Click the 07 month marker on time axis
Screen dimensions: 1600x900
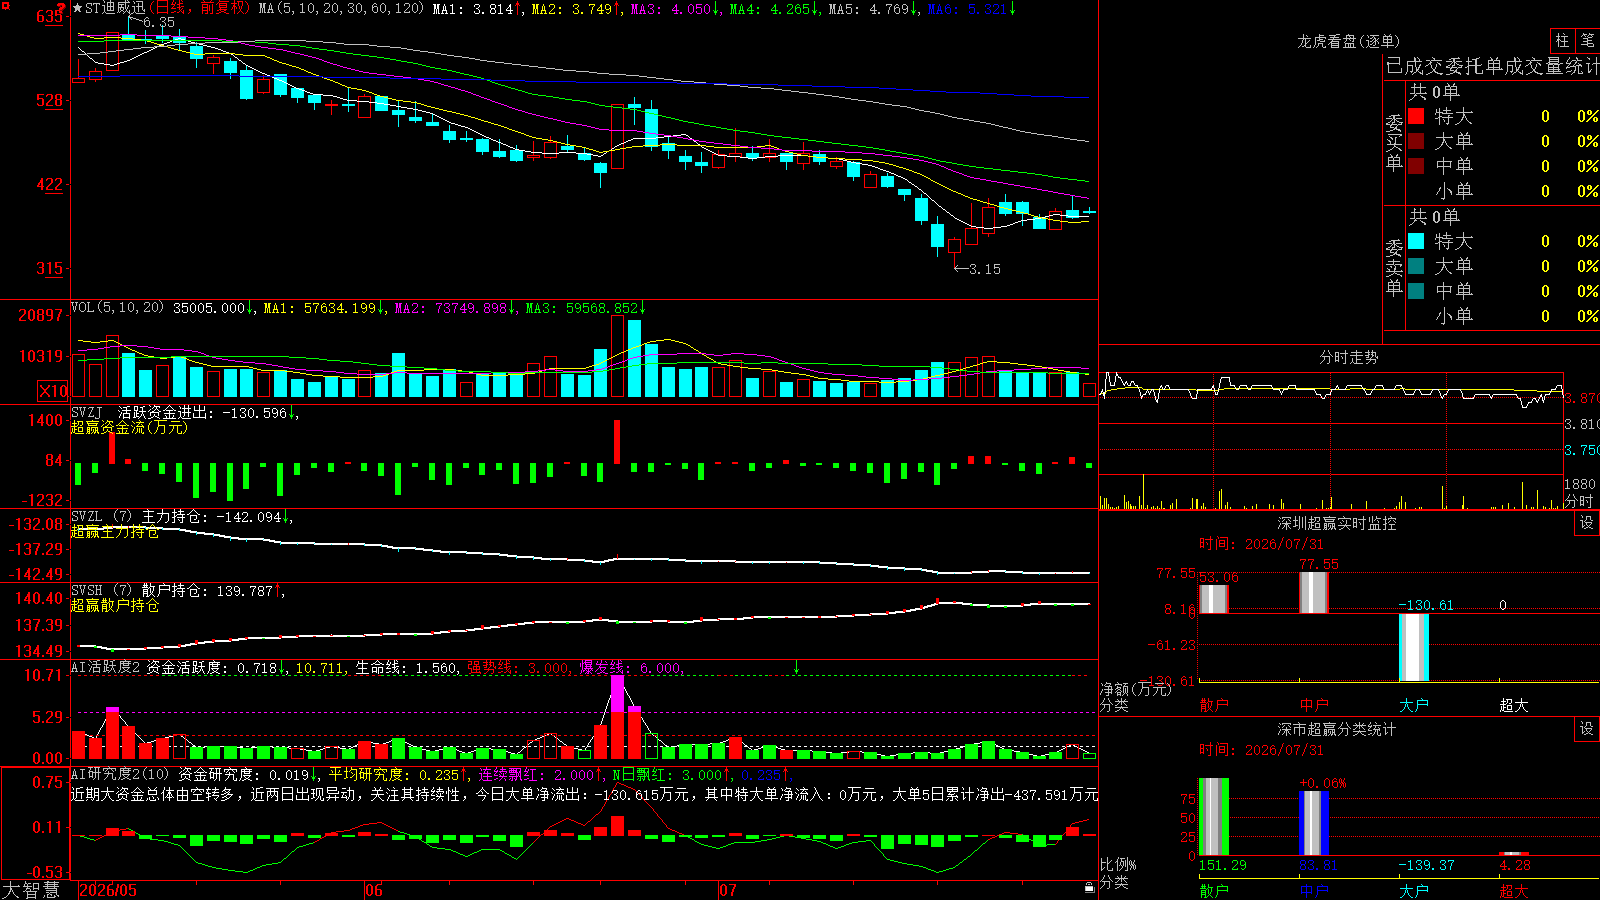click(728, 890)
